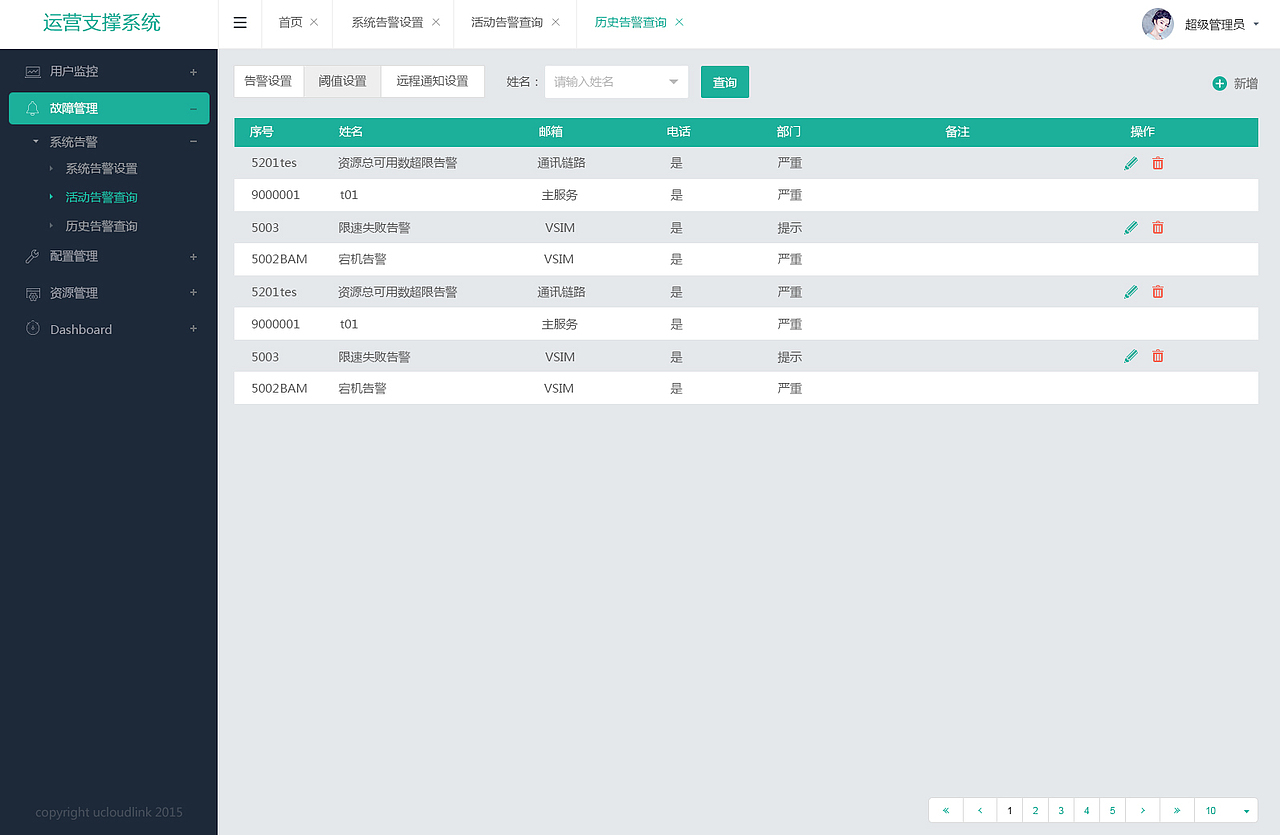Click the green plus icon next to 新增
The image size is (1280, 835).
point(1220,84)
